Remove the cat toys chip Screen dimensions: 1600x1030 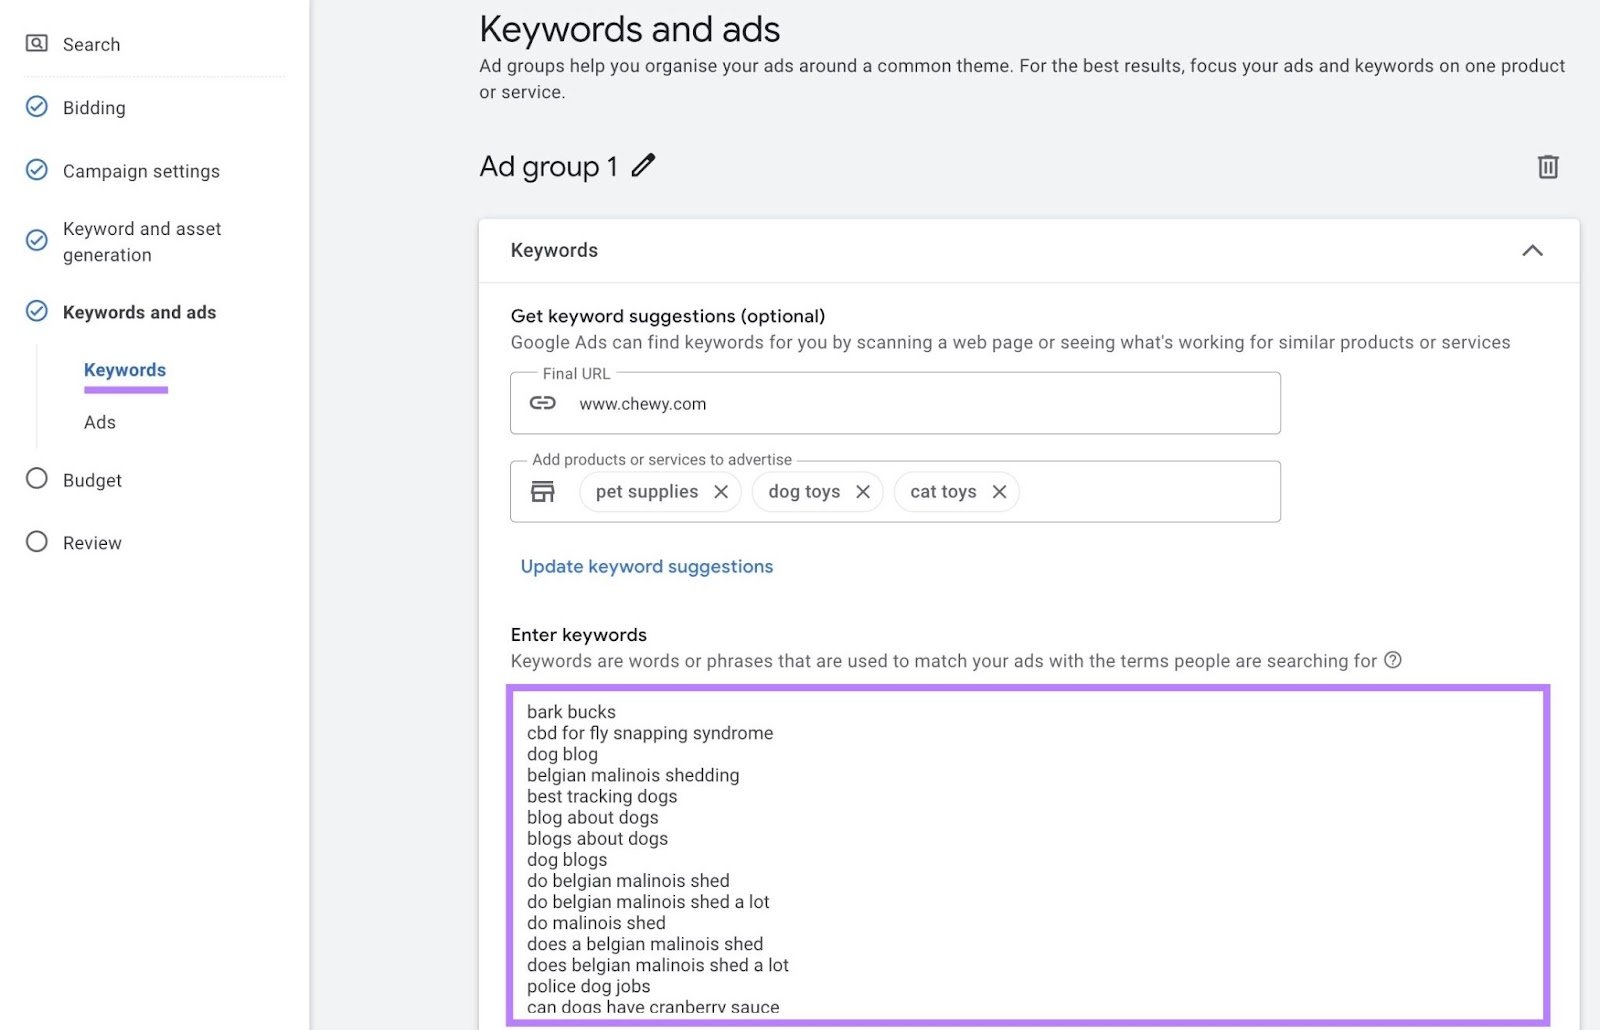tap(998, 491)
